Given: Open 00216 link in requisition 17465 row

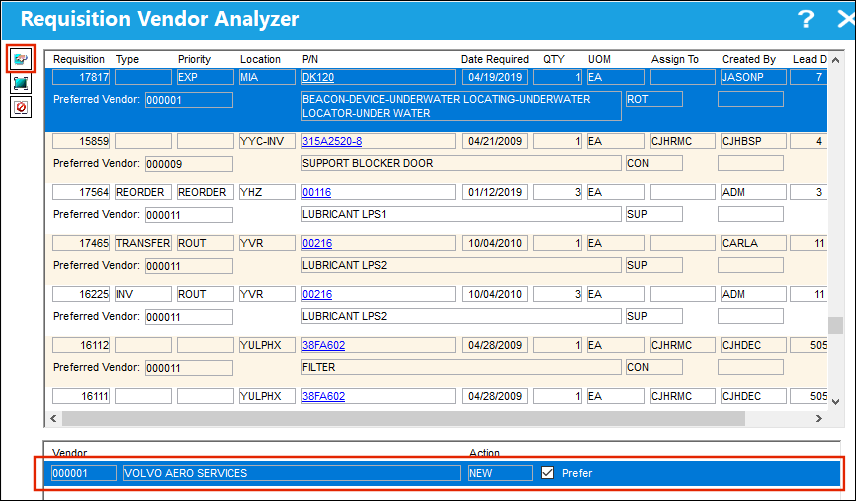Looking at the screenshot, I should 317,243.
